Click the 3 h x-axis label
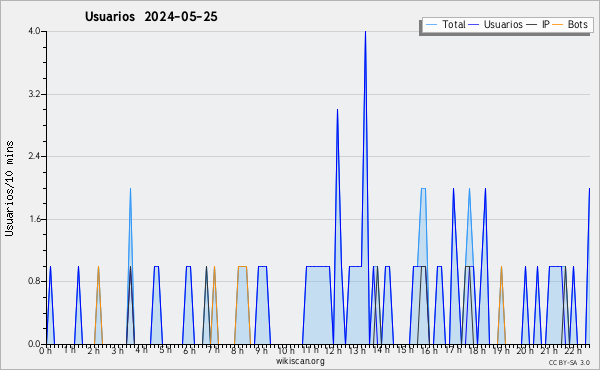 [x=117, y=351]
